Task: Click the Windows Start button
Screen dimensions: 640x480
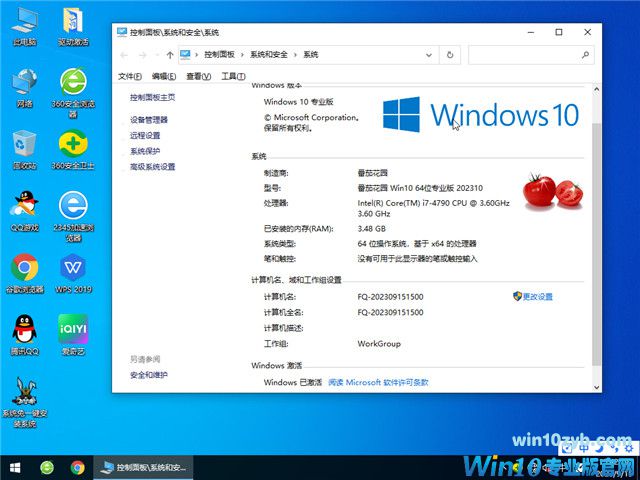Action: tap(15, 467)
